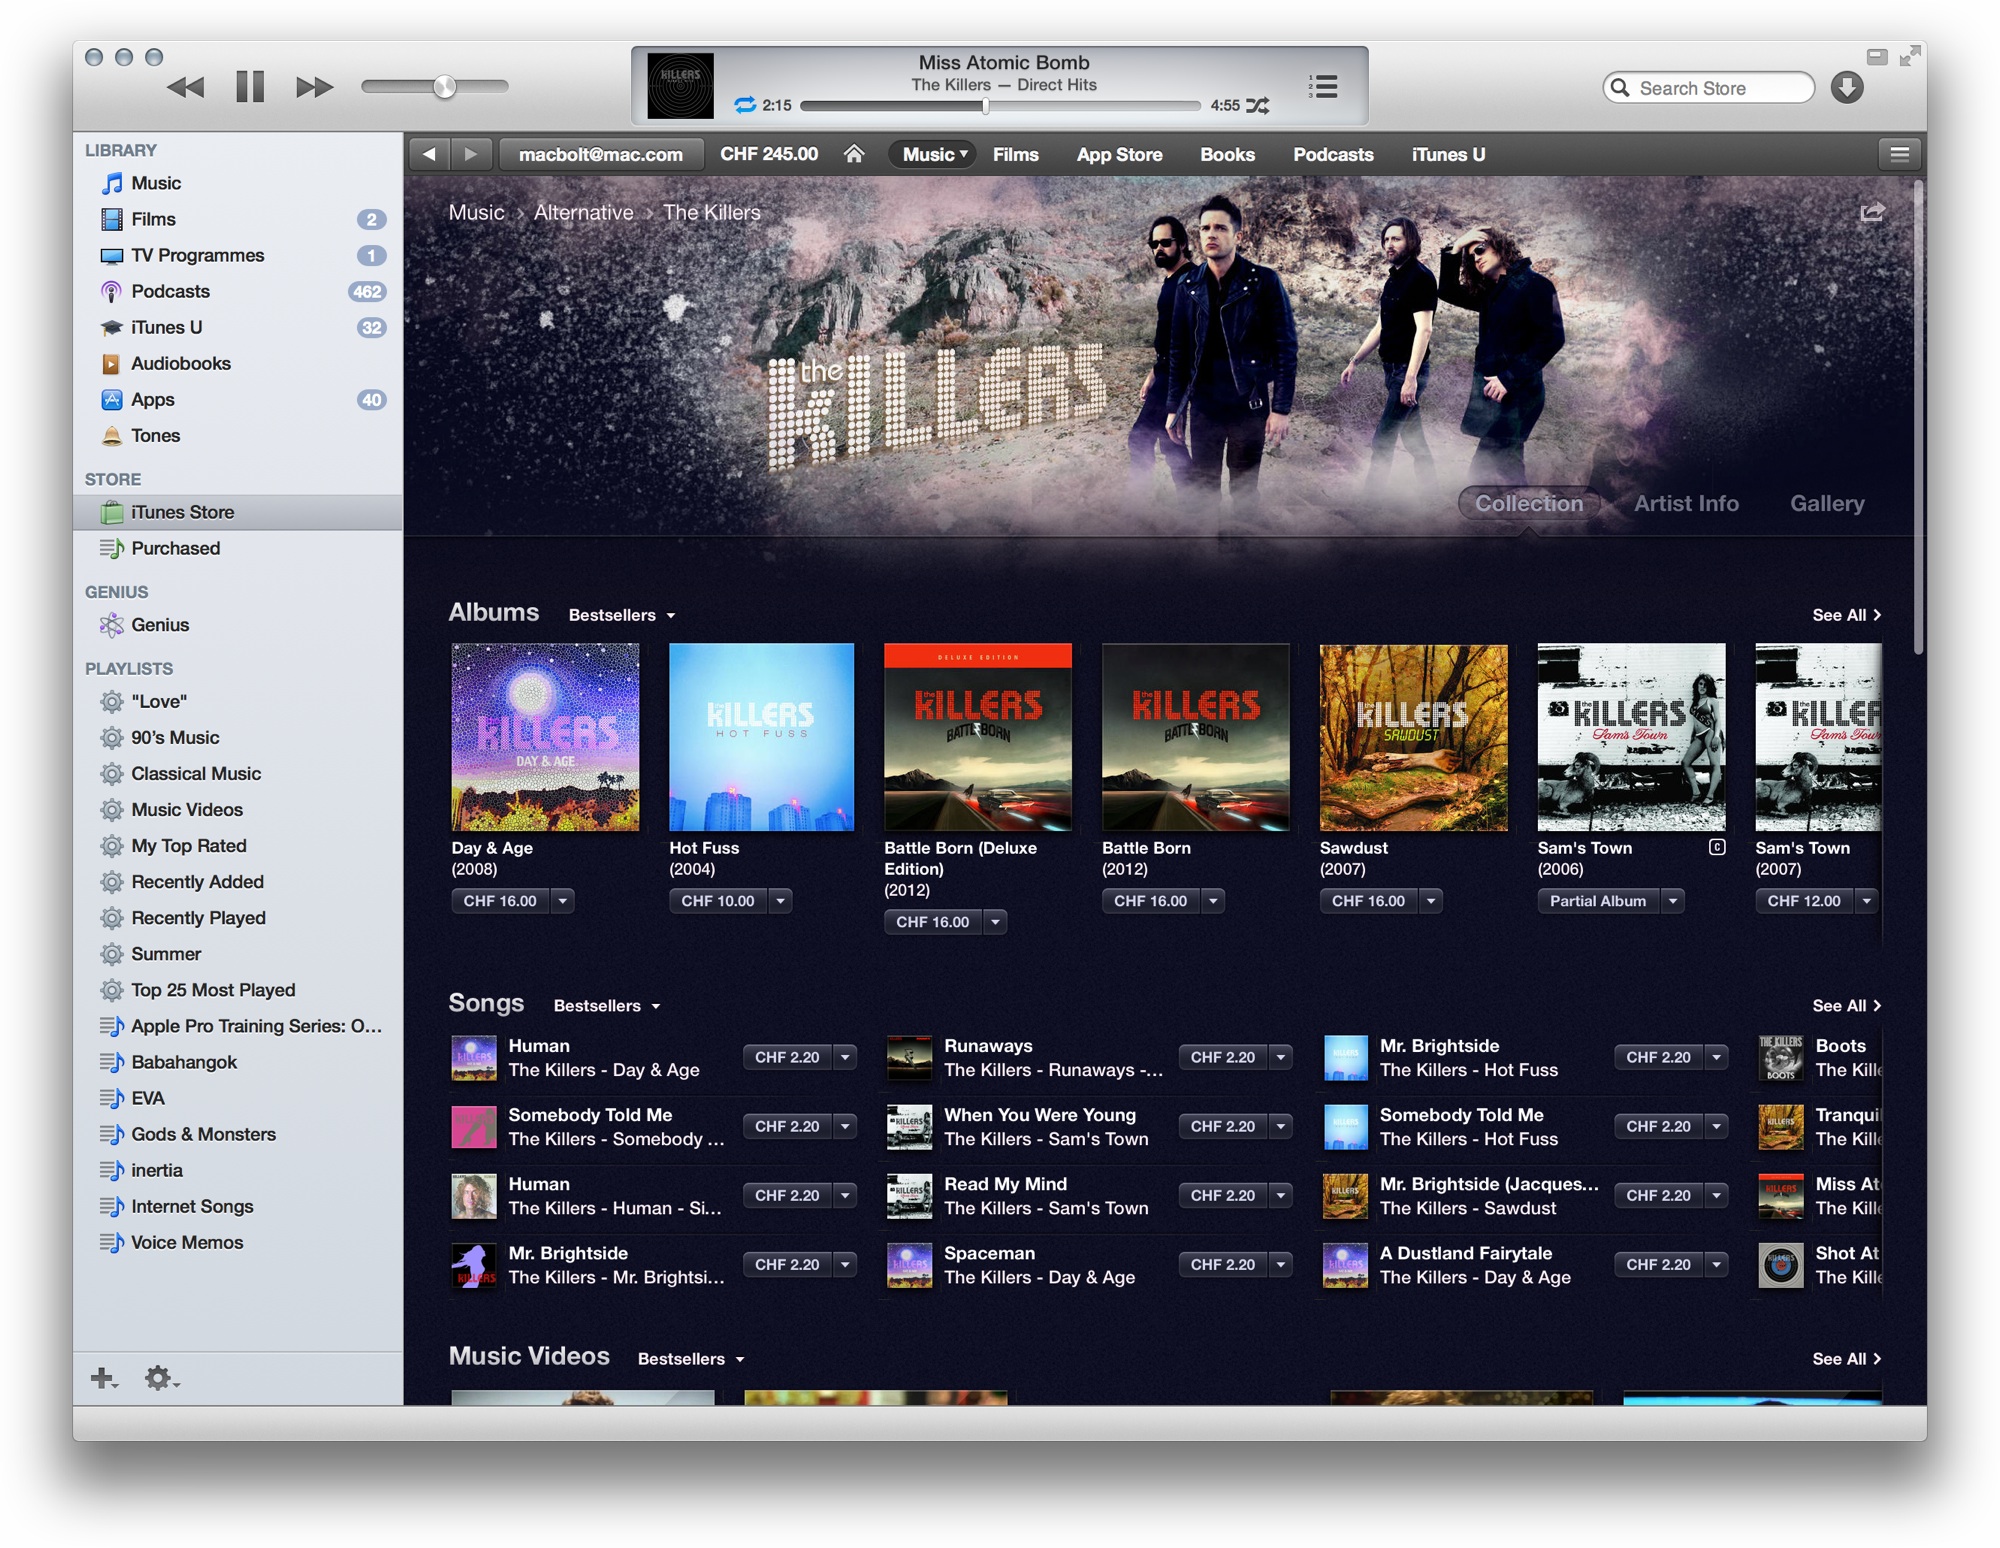This screenshot has width=2000, height=1548.
Task: Buy Read My Mind for CHF 2.20
Action: pos(1222,1196)
